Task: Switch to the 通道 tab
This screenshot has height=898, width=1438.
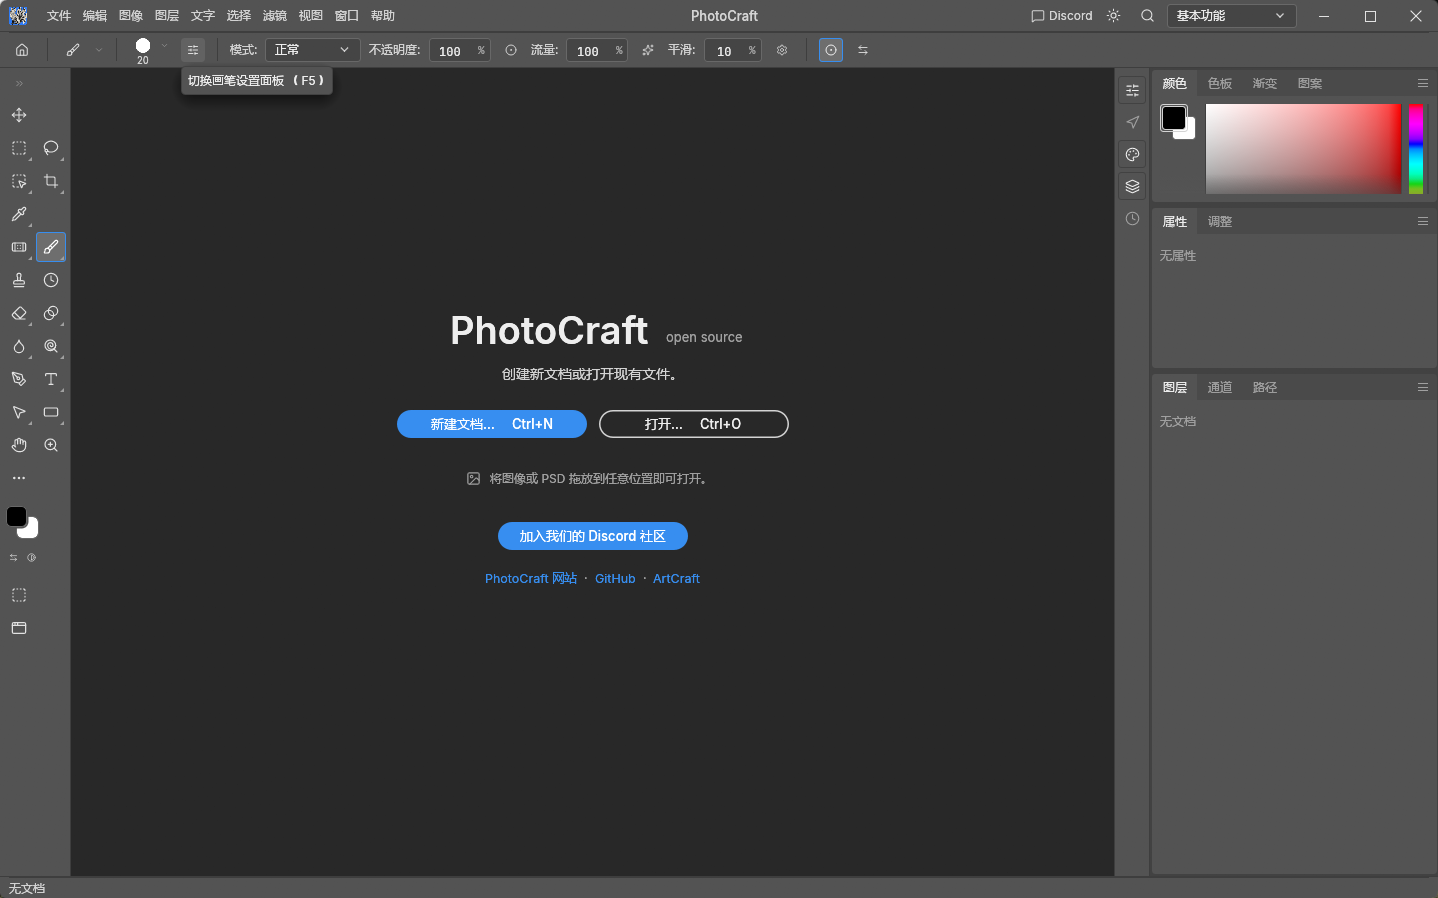Action: coord(1220,387)
